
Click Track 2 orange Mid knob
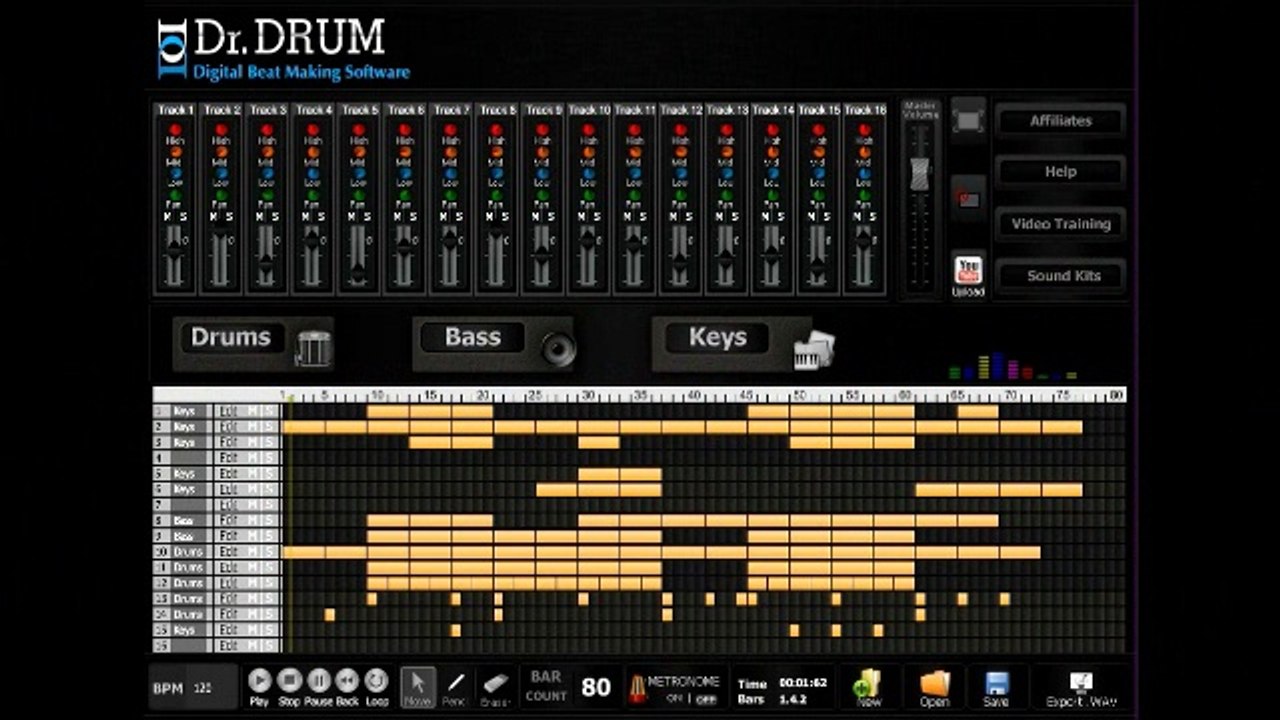click(x=221, y=152)
